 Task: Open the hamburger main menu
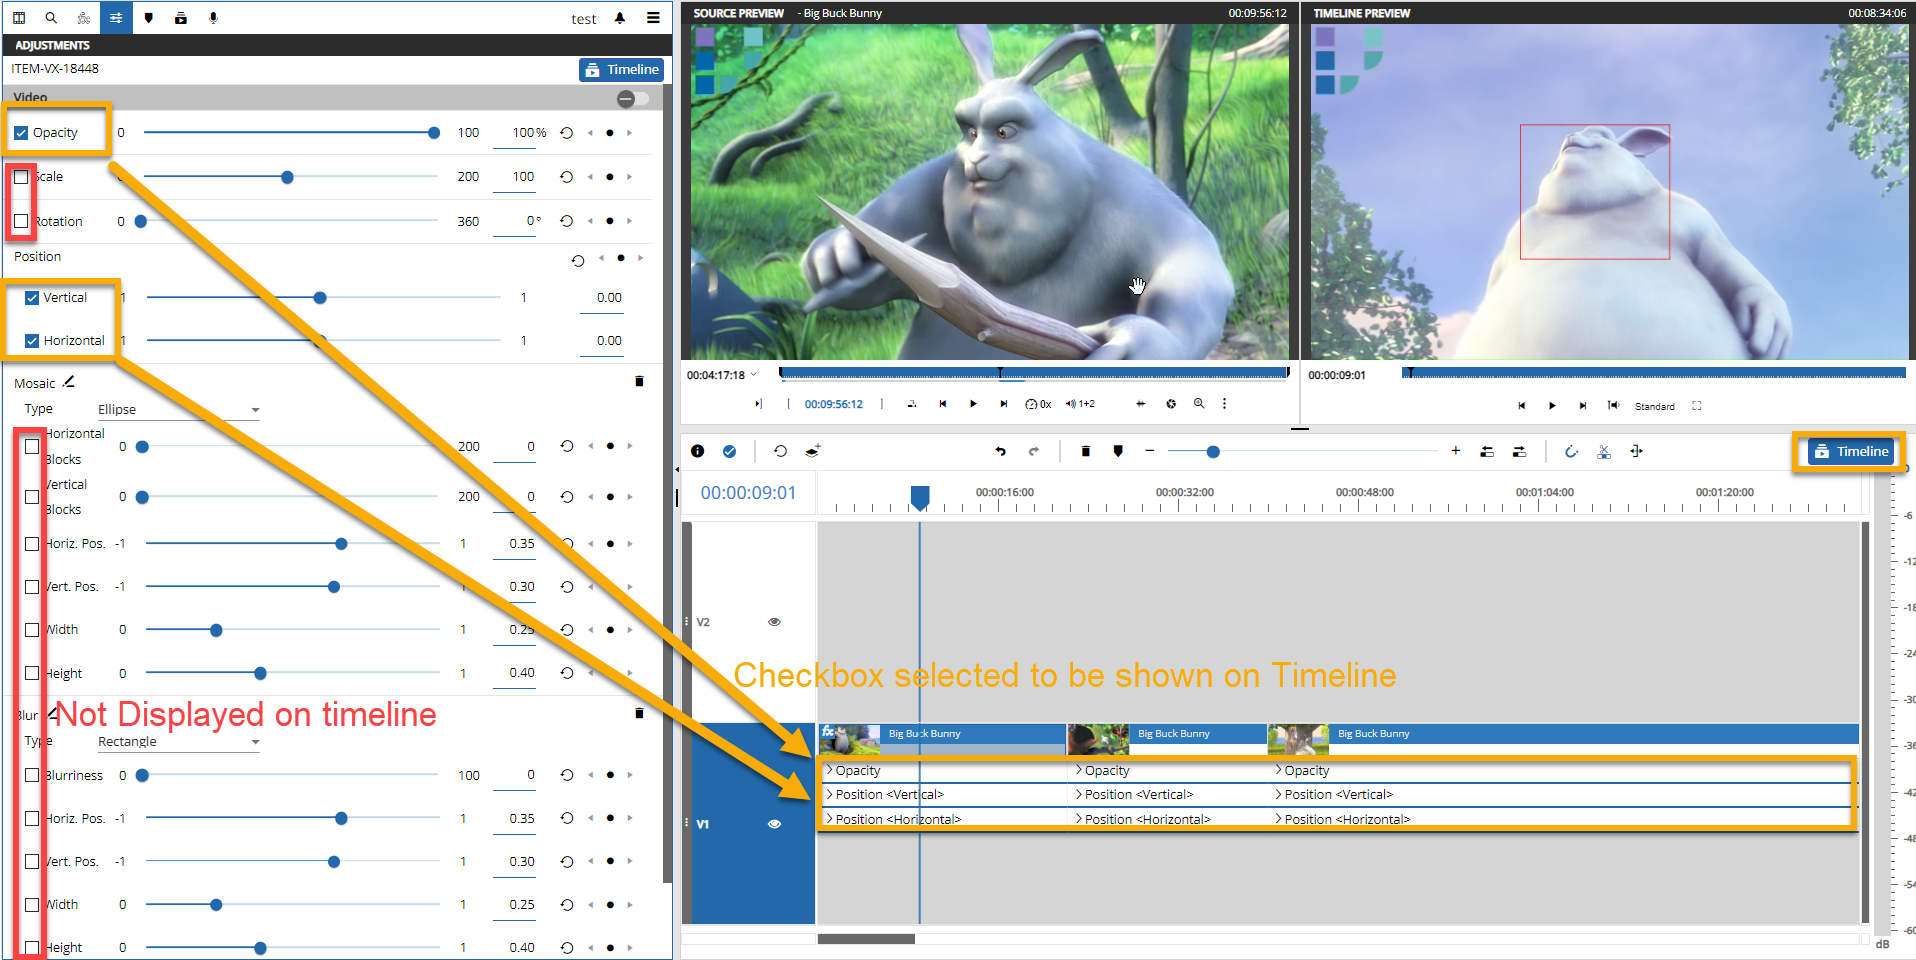653,18
